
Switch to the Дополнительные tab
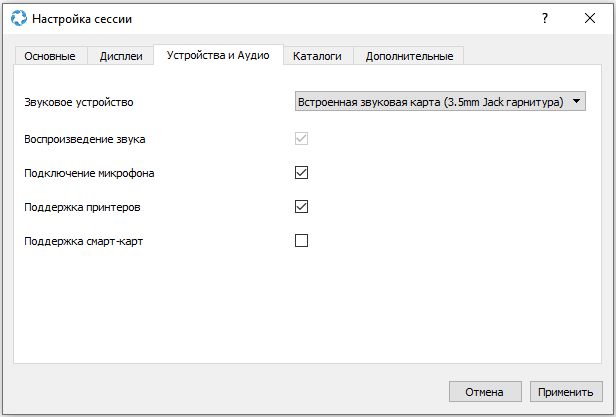pos(409,56)
